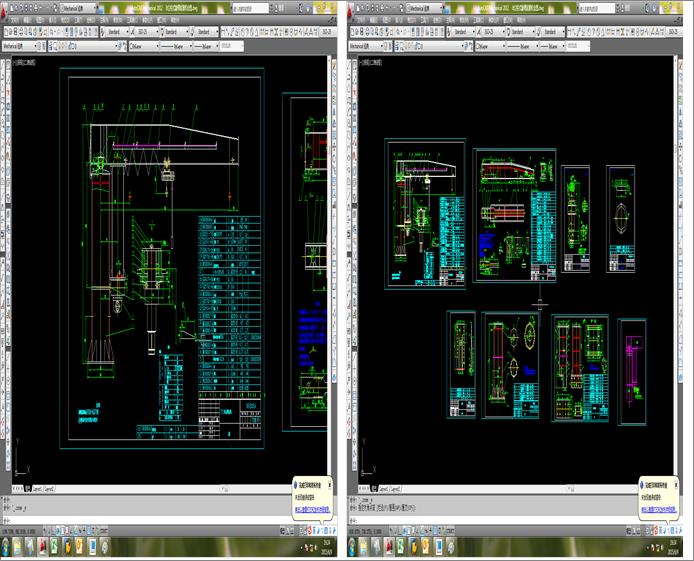Click red AutoCAD icon in left taskbar
The width and height of the screenshot is (694, 561).
pos(42,547)
